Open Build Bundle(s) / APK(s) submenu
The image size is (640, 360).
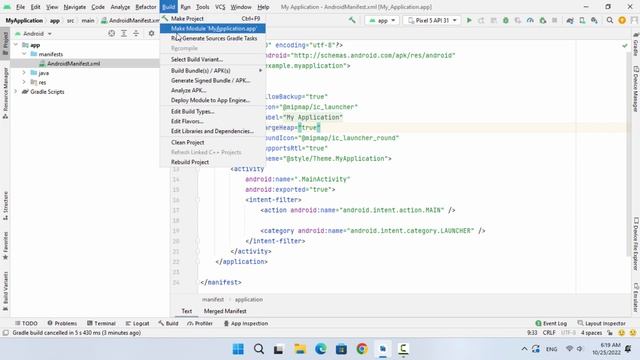coord(213,71)
